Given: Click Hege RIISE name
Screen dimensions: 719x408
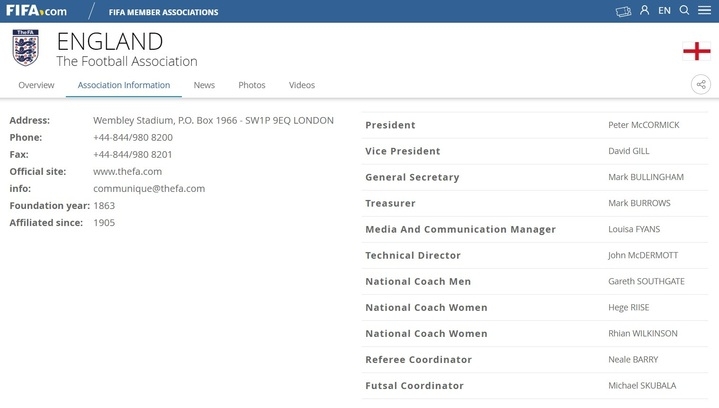Looking at the screenshot, I should (629, 308).
